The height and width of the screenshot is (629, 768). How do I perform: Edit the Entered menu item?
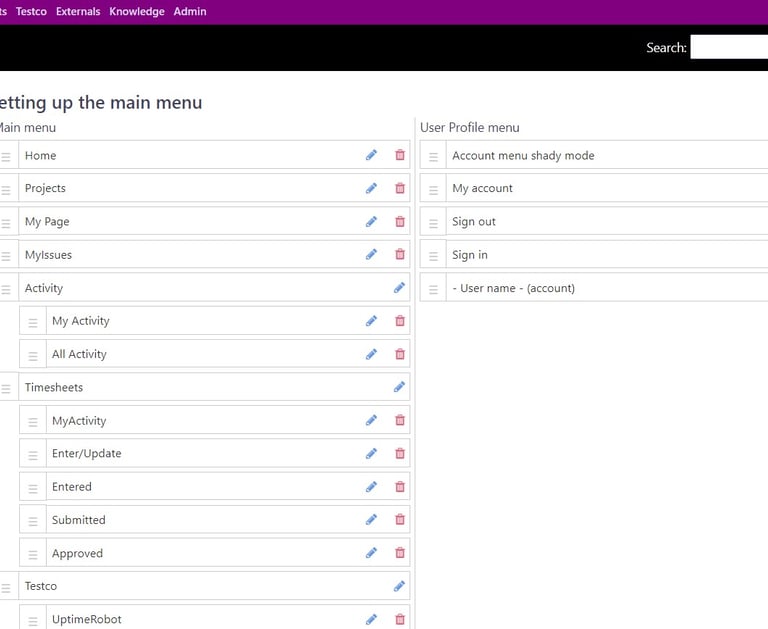(x=371, y=486)
